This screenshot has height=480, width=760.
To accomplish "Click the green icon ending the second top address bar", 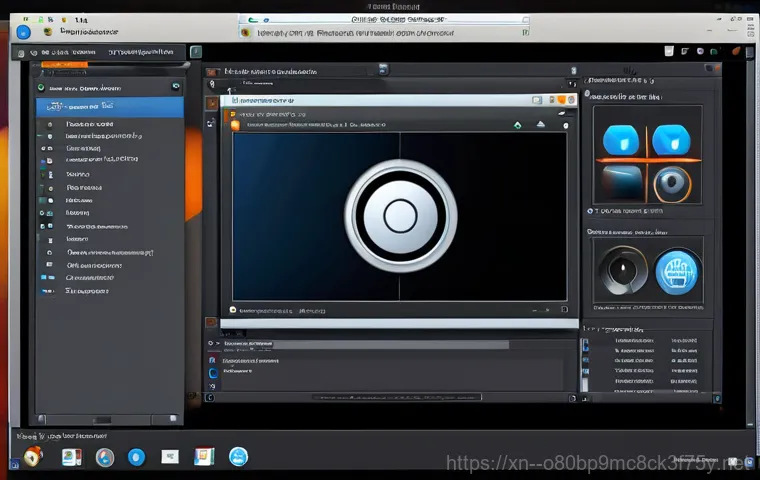I will (525, 32).
